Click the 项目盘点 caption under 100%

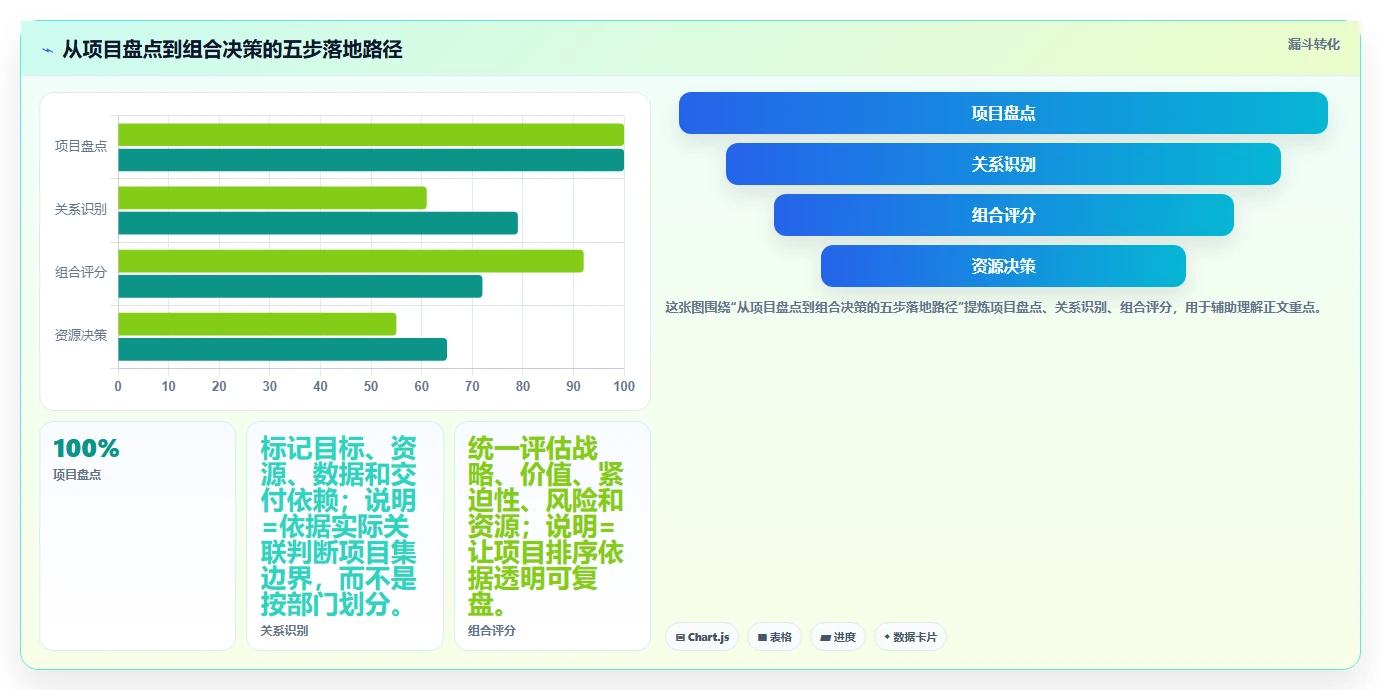77,475
